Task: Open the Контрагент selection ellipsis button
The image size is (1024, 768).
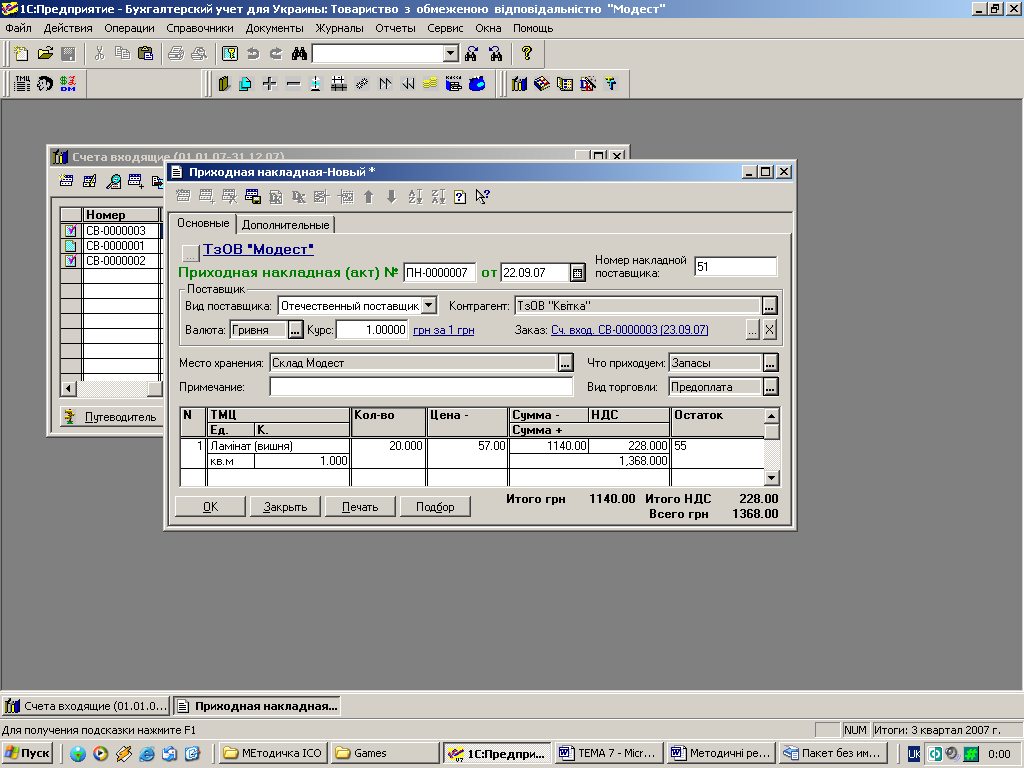Action: tap(769, 306)
